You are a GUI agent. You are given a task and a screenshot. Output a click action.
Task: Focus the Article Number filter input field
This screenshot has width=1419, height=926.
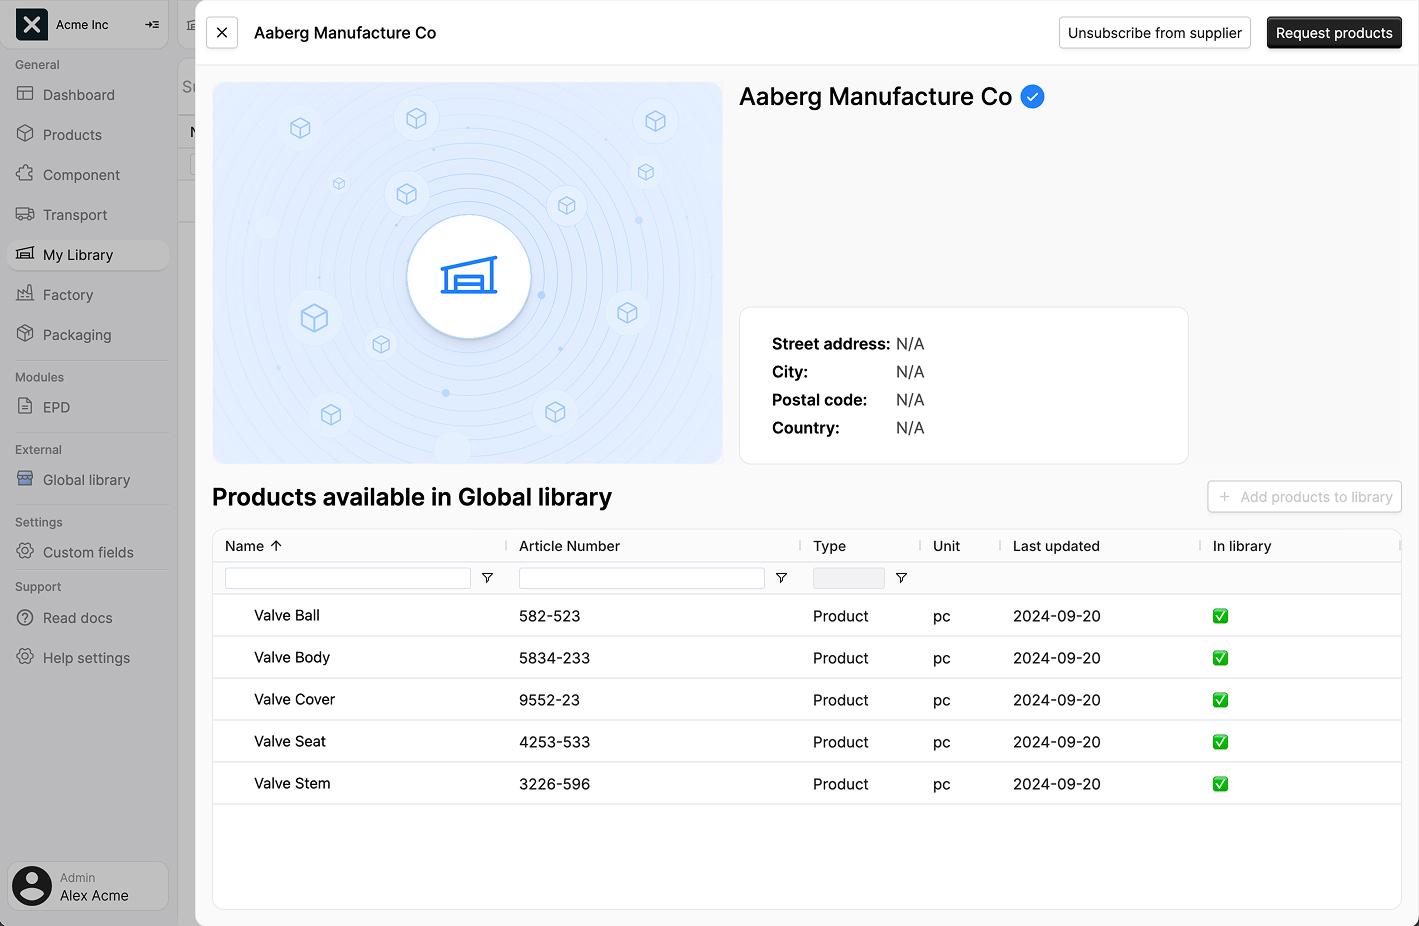click(642, 578)
